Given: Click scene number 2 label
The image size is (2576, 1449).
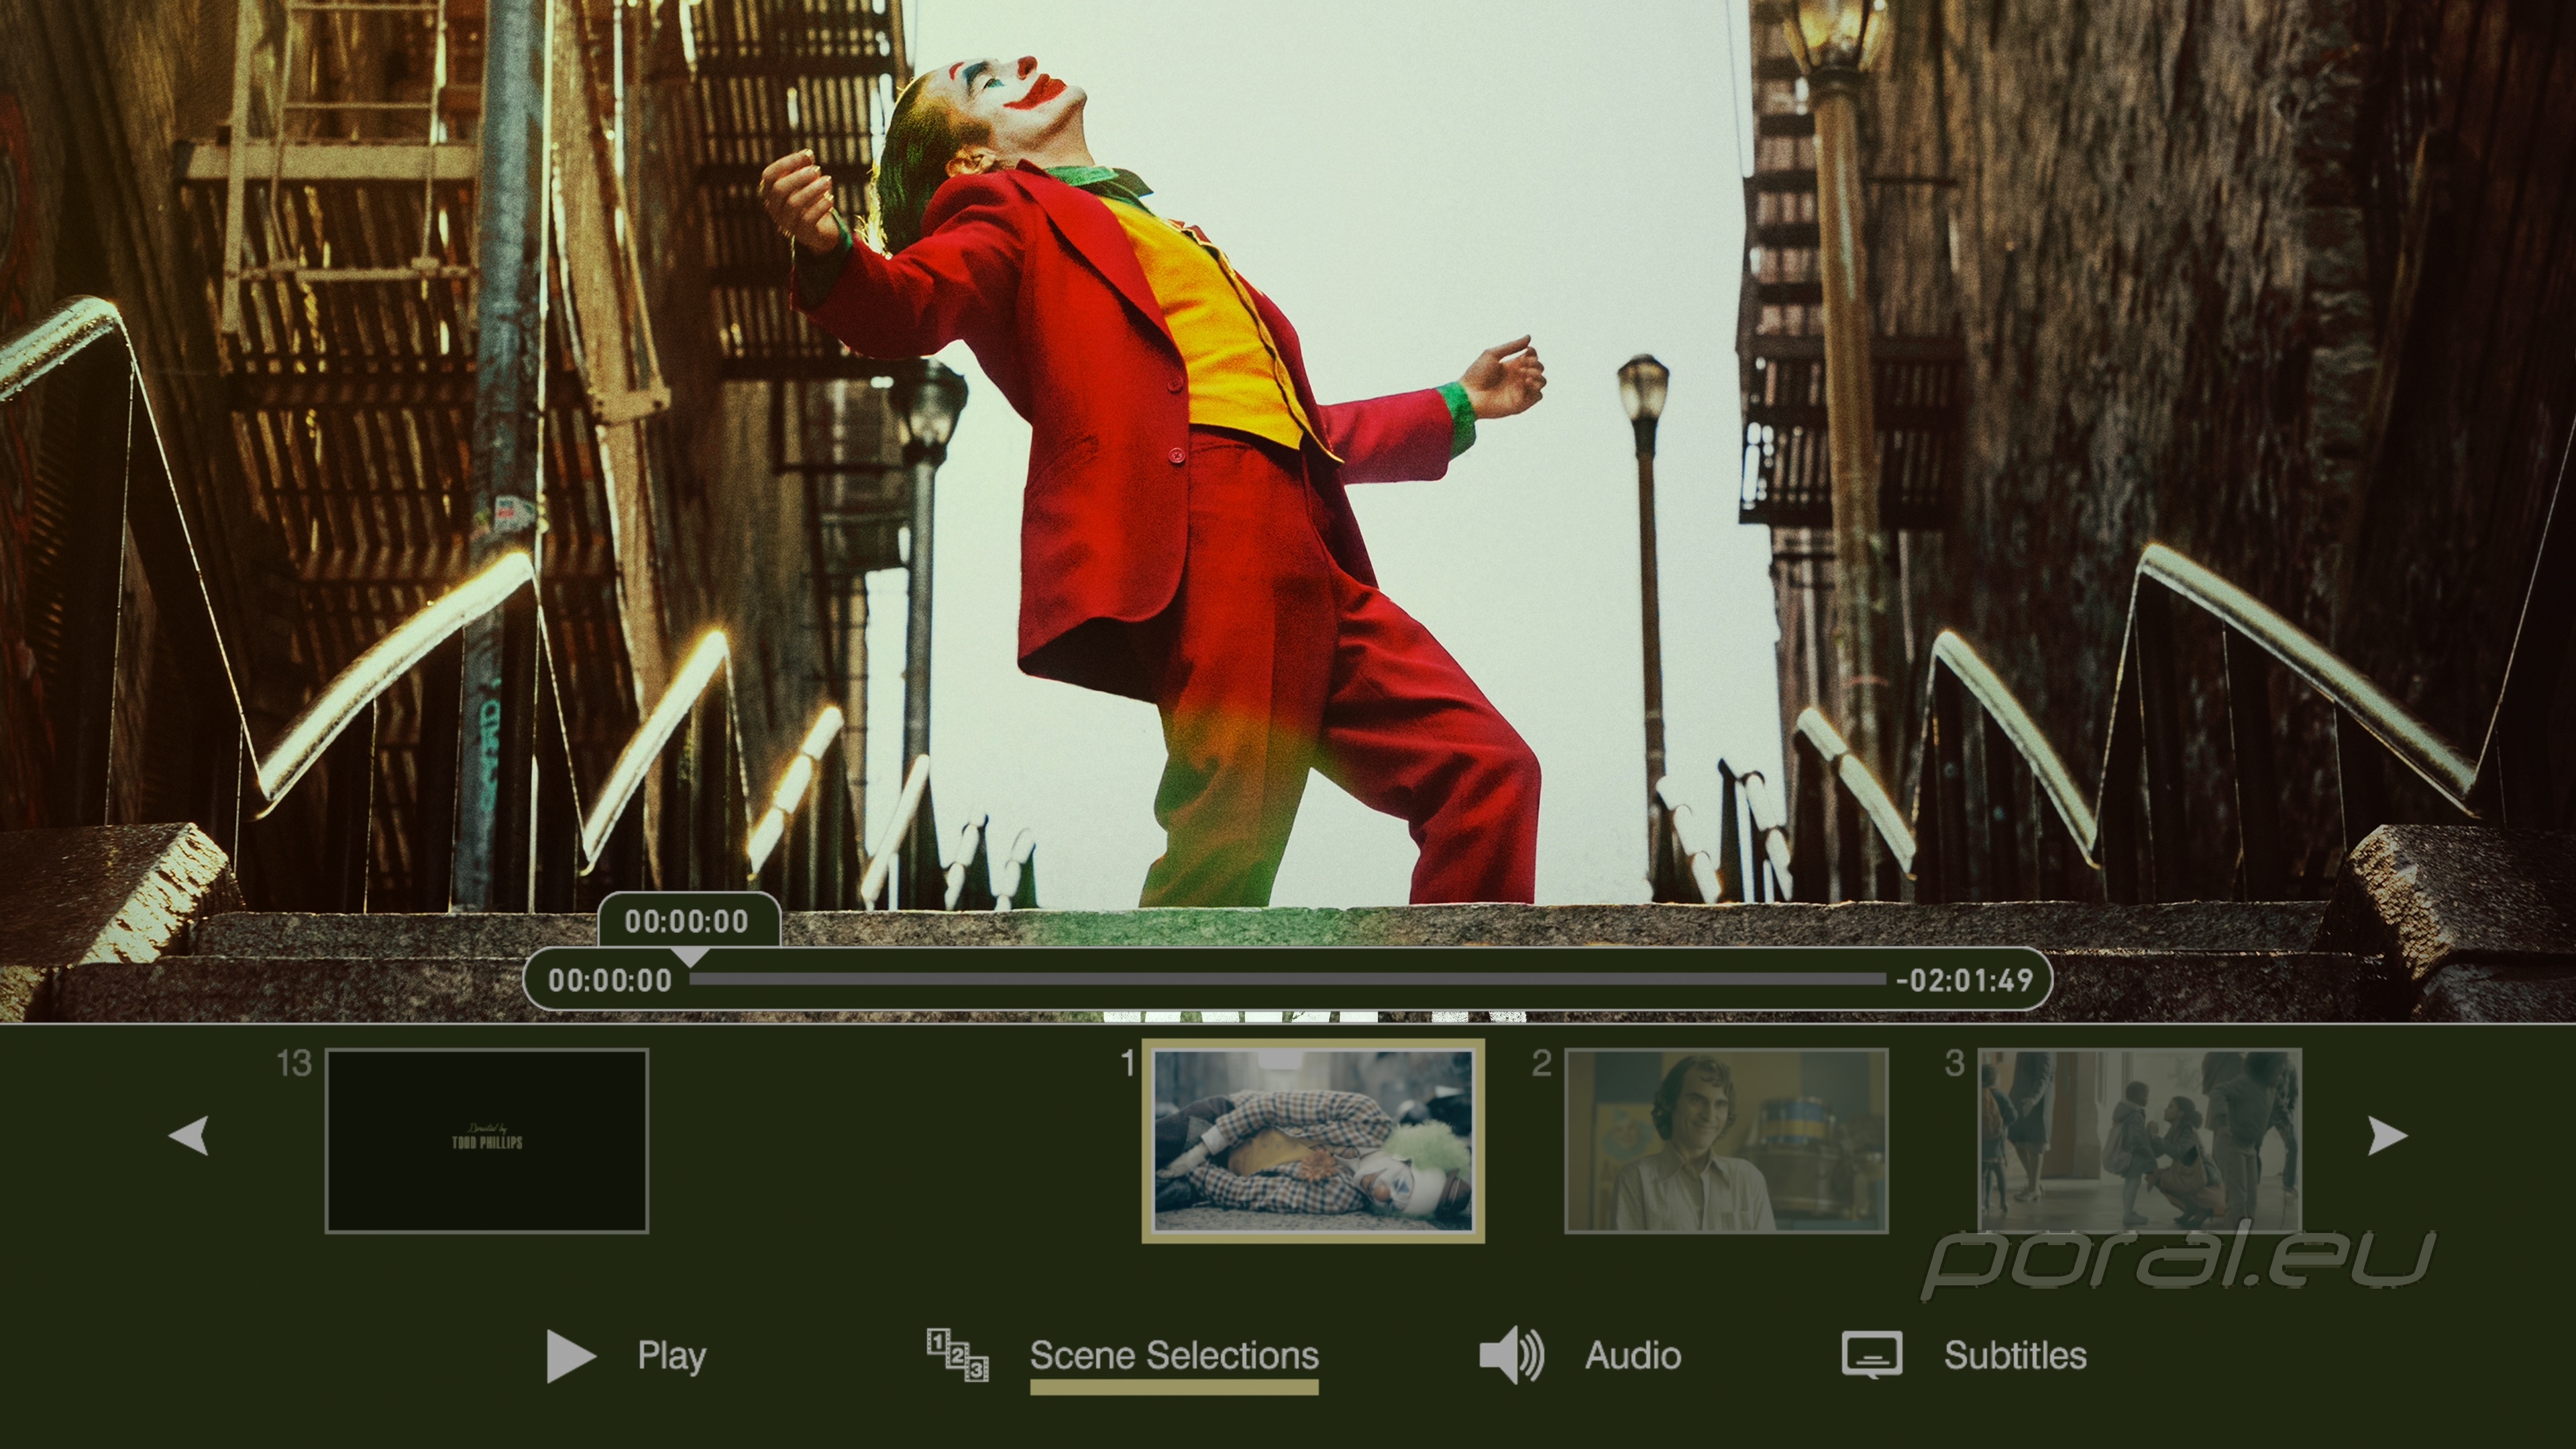Looking at the screenshot, I should [1541, 1064].
